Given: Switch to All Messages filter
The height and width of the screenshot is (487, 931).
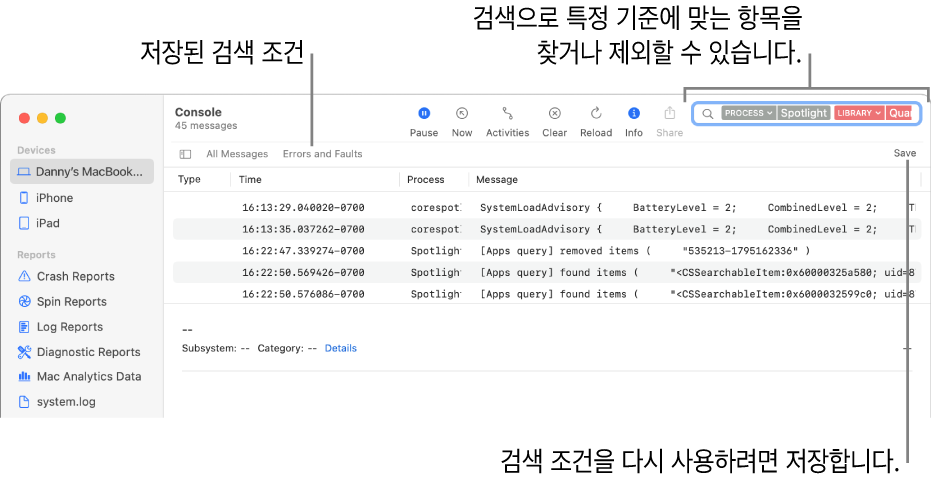Looking at the screenshot, I should [x=237, y=154].
